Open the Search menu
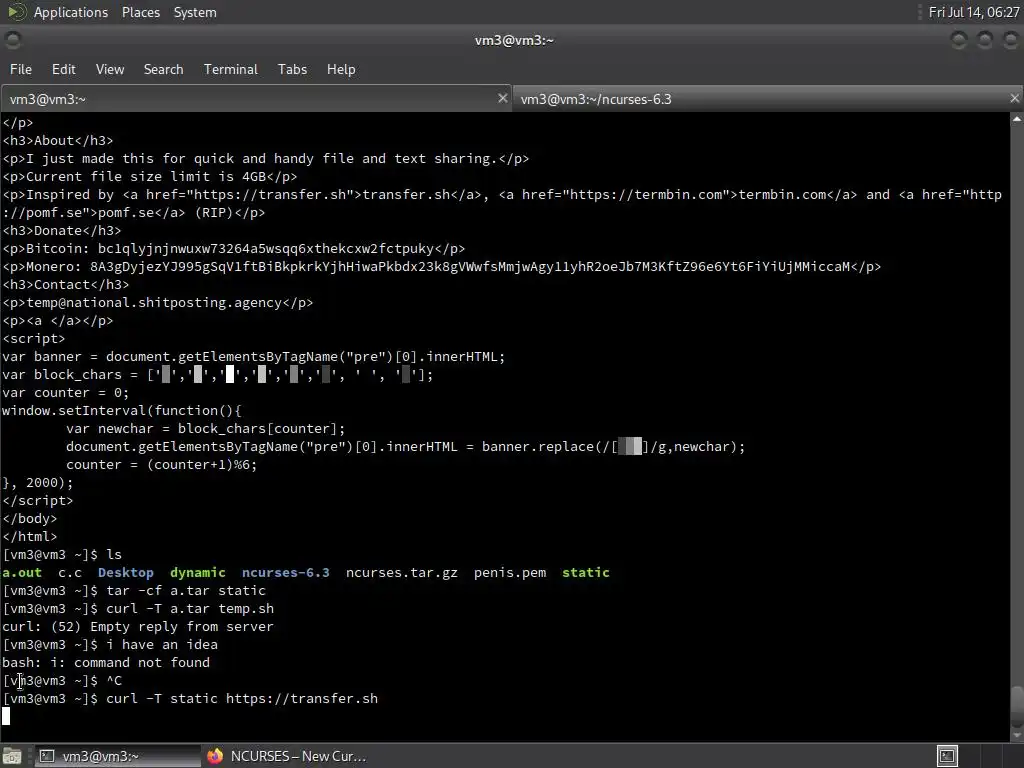This screenshot has height=768, width=1024. click(x=163, y=69)
